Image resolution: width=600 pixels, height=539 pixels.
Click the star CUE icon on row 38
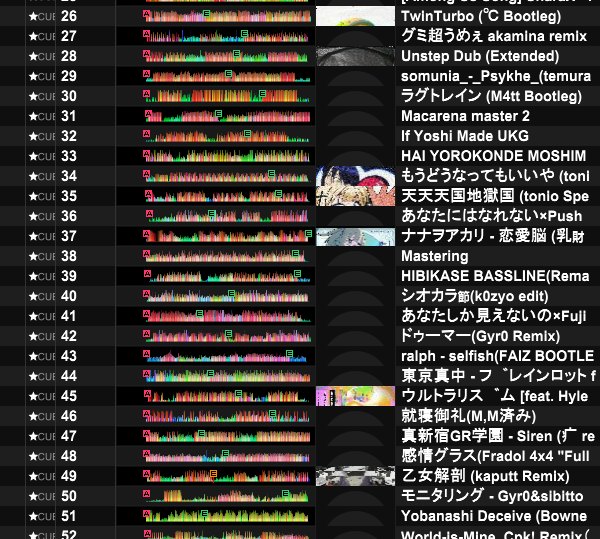pos(42,256)
